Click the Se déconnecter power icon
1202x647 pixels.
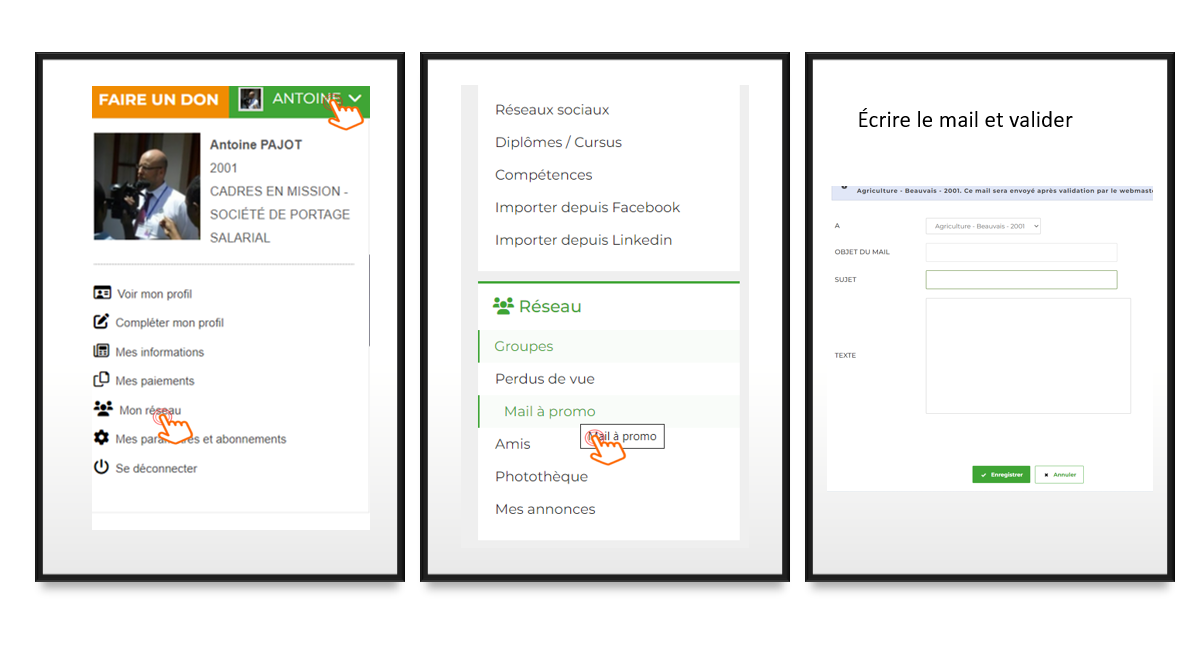click(101, 467)
